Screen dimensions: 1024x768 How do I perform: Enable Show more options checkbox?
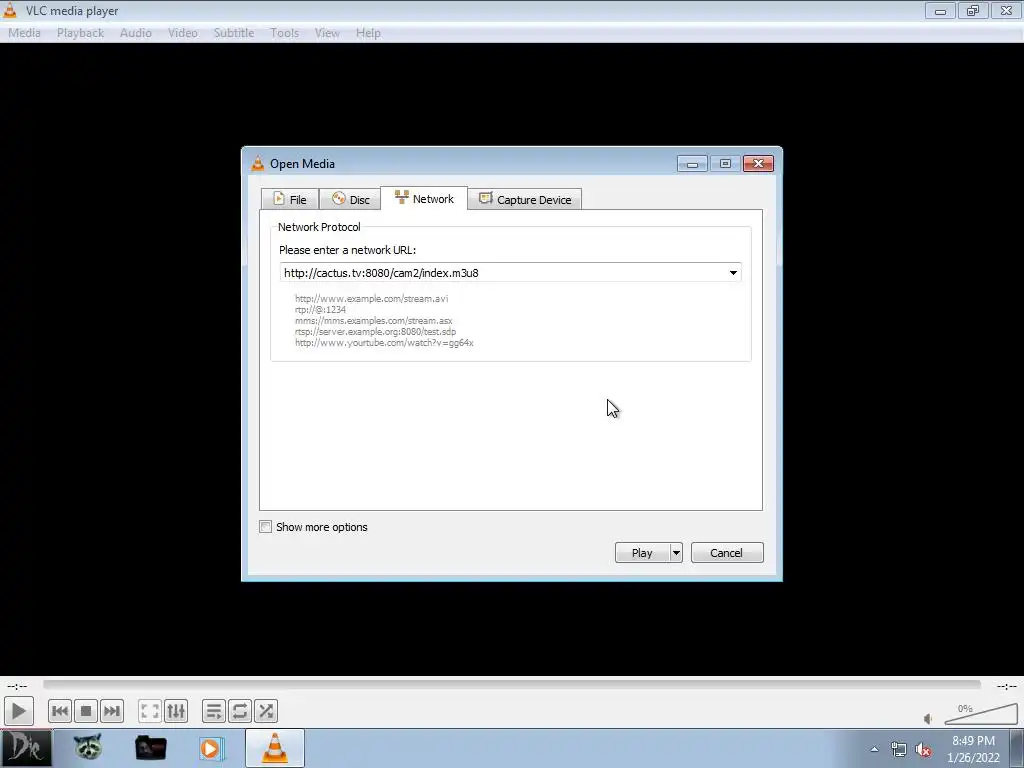265,527
